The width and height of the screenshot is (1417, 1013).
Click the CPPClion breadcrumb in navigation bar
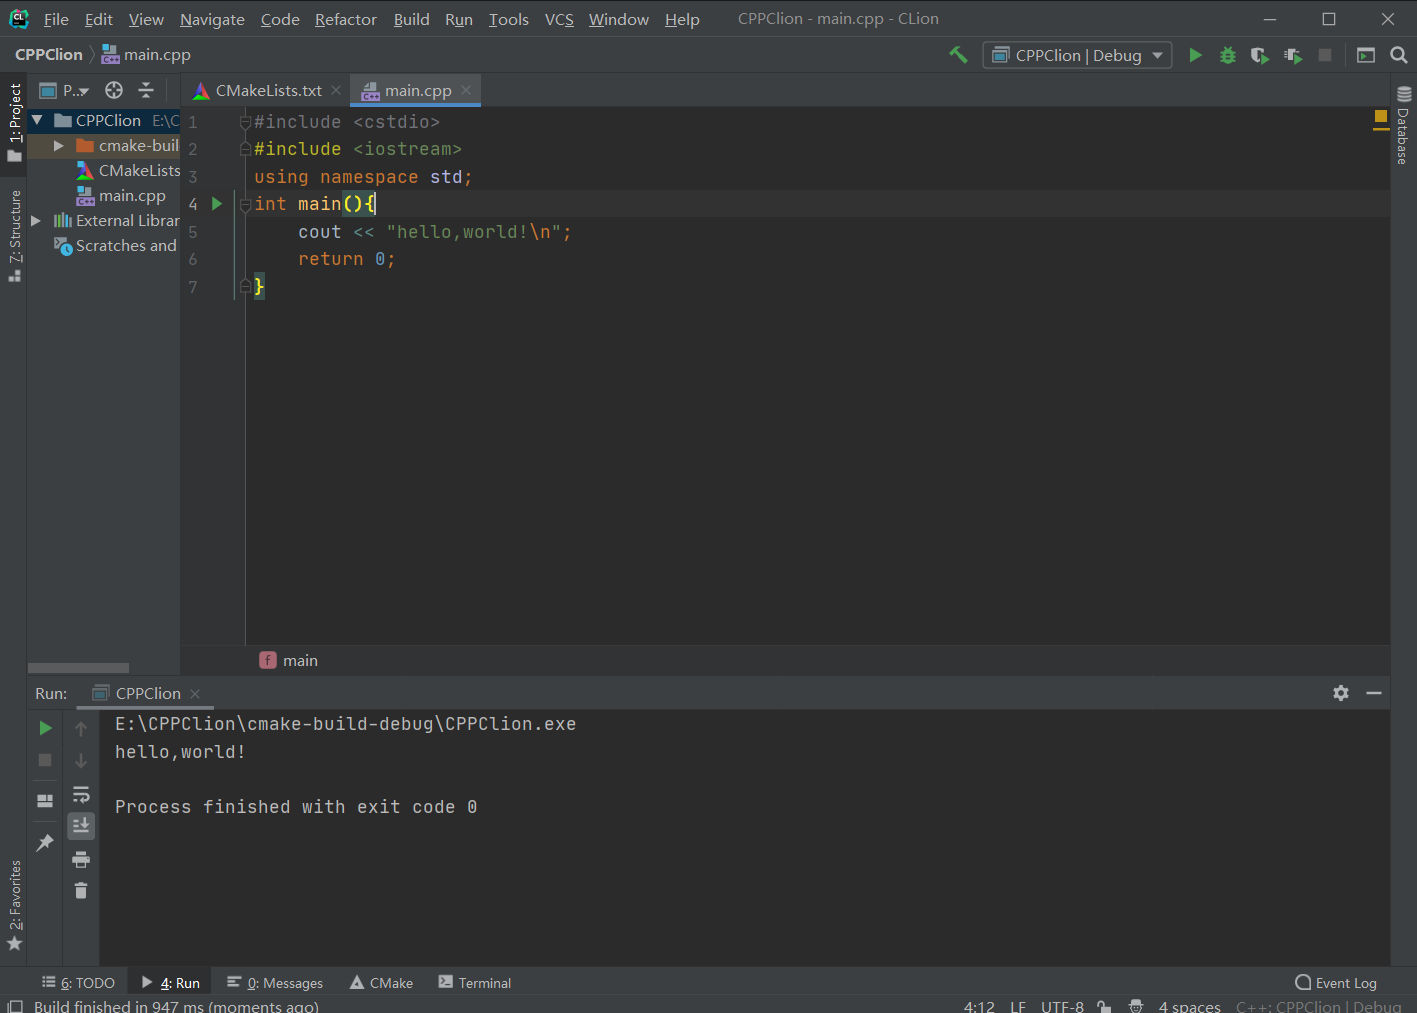[x=49, y=55]
